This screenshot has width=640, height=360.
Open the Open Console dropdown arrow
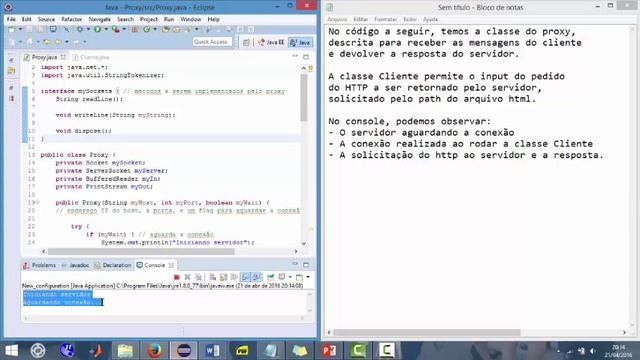tap(308, 277)
